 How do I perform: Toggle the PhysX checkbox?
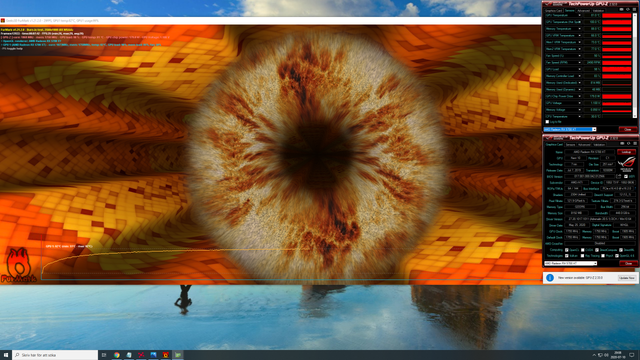pos(603,256)
